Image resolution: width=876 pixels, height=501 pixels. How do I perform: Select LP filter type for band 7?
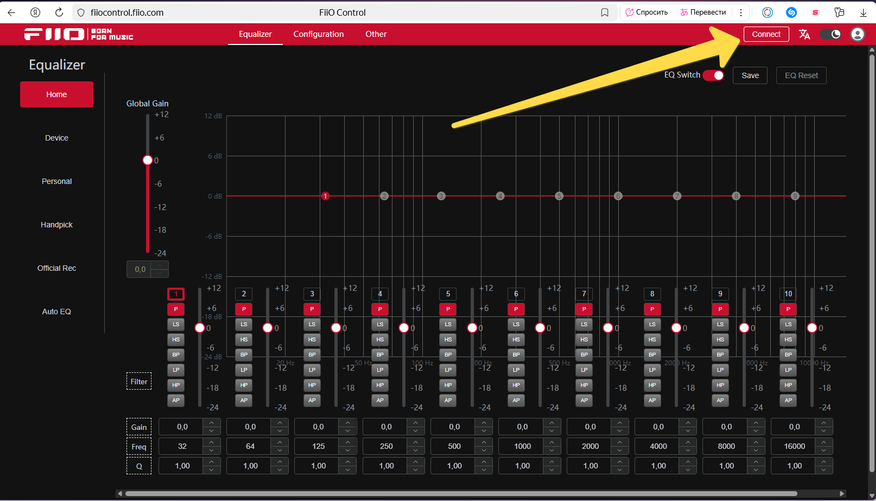[584, 370]
